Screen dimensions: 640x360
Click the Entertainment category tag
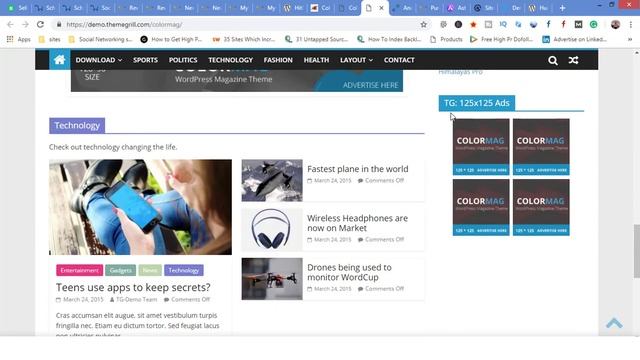tap(80, 270)
